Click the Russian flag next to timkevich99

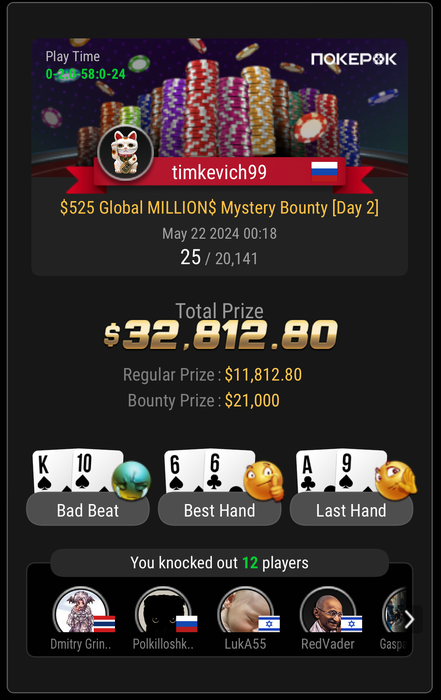click(x=324, y=172)
